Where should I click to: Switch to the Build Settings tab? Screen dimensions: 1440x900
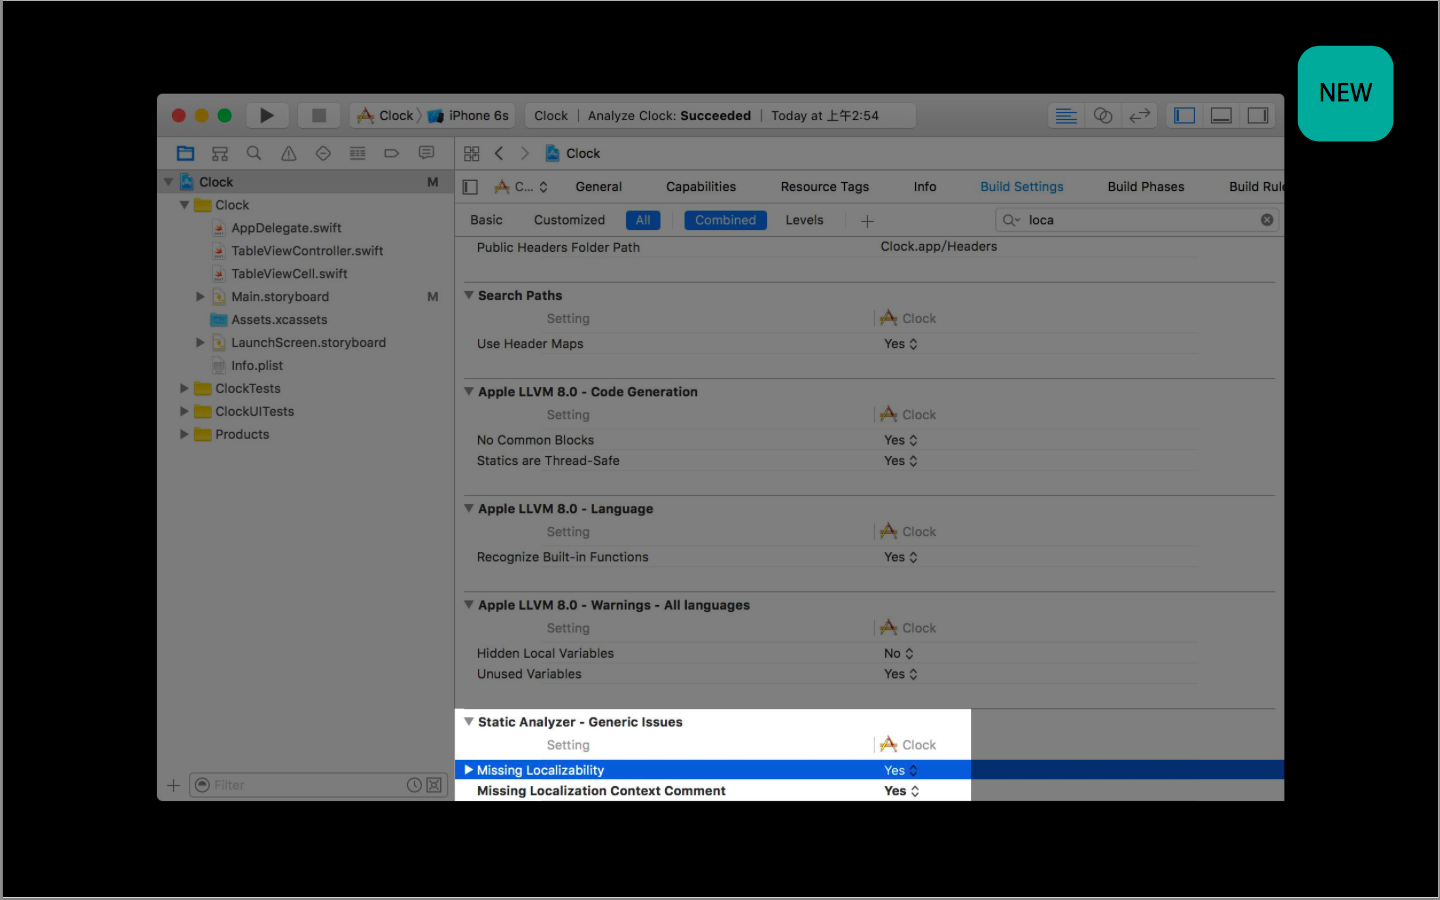[x=1022, y=187]
